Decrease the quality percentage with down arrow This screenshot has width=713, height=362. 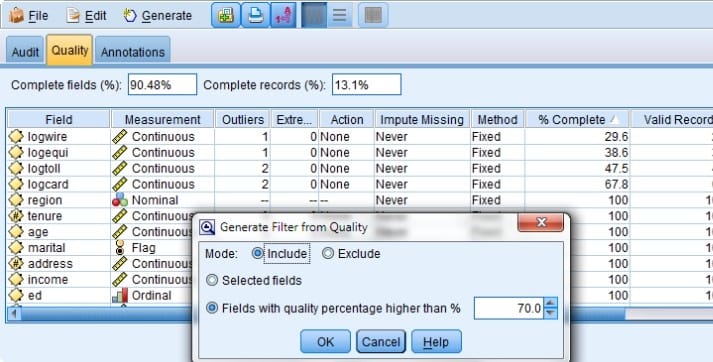tap(551, 314)
